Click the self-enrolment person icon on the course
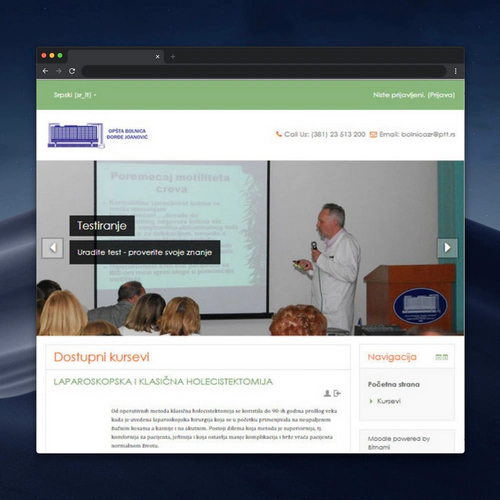The image size is (500, 500). click(x=327, y=393)
